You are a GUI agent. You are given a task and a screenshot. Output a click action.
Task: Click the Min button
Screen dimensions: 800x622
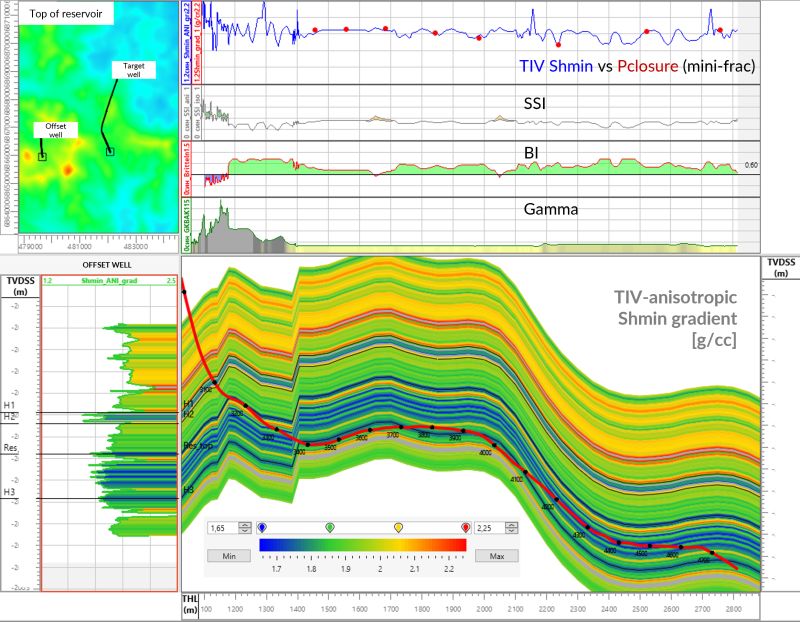228,554
